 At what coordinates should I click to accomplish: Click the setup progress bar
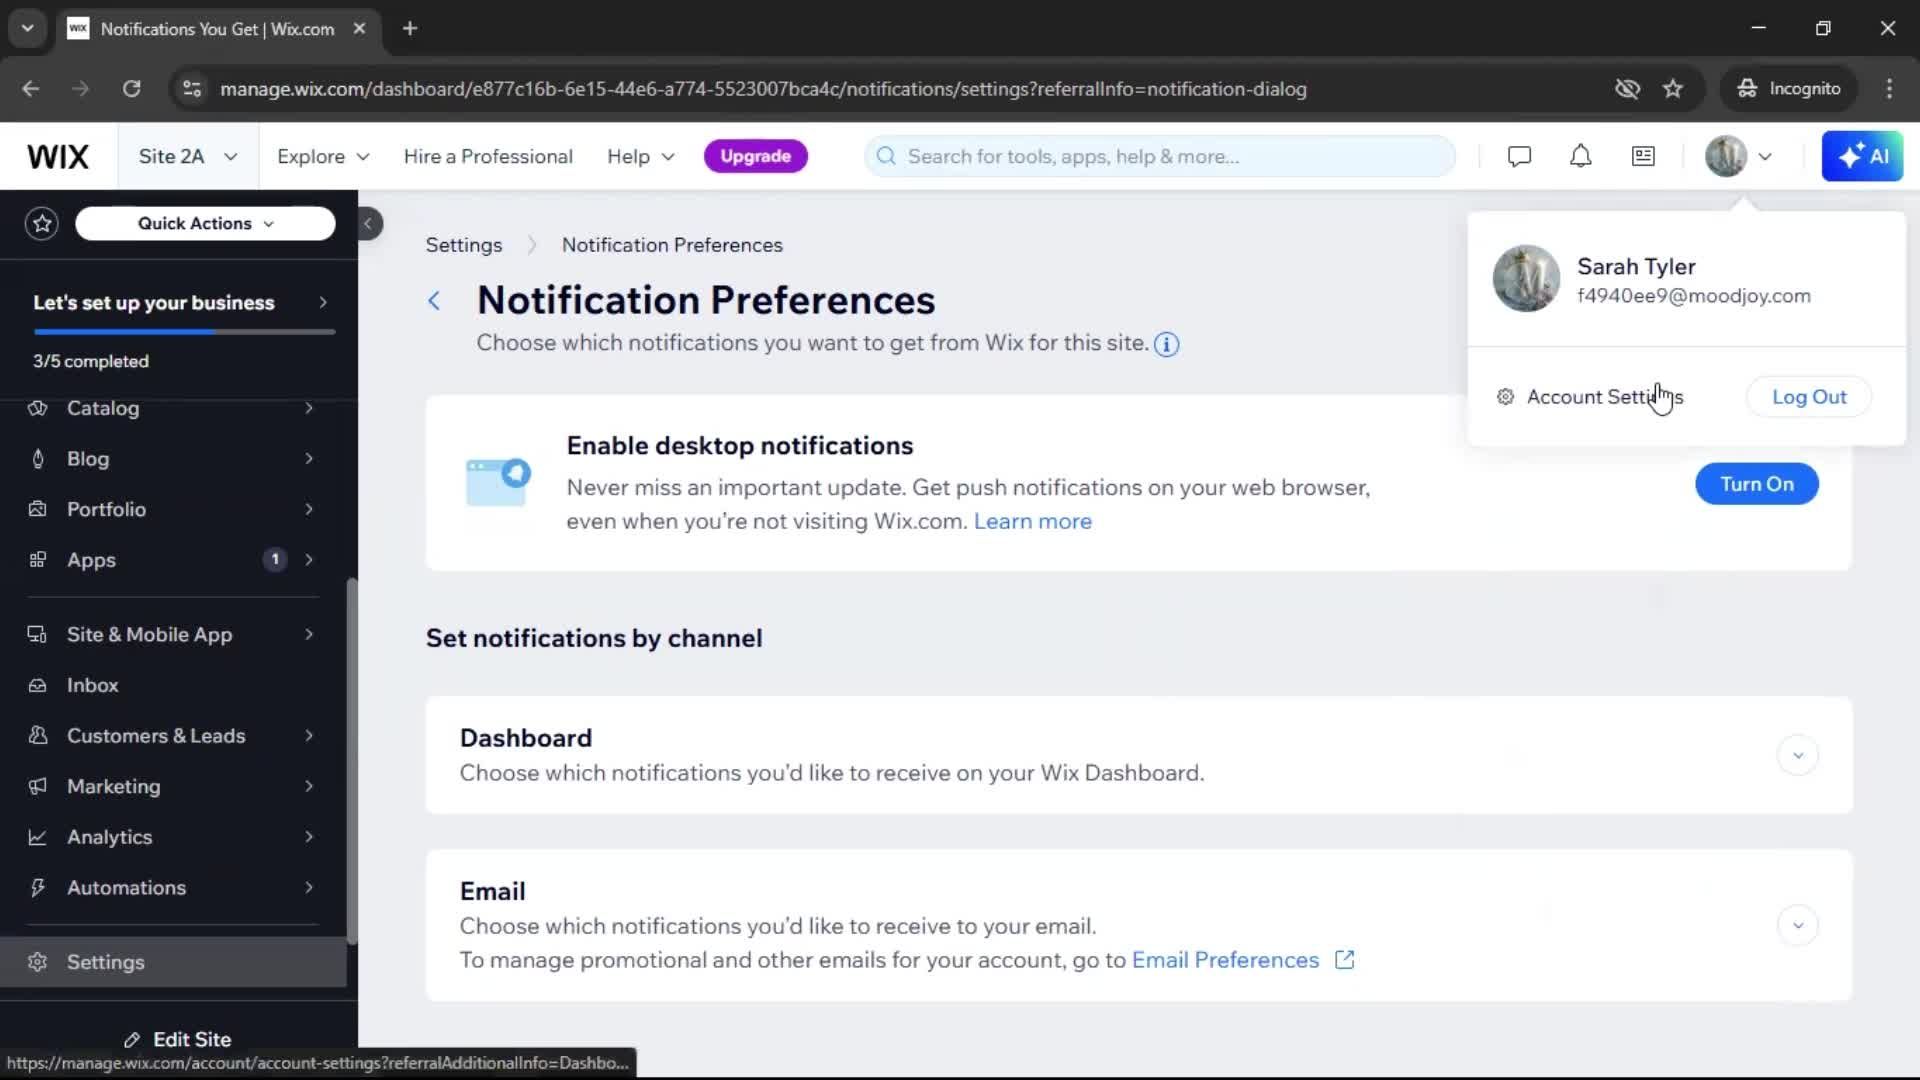point(184,332)
